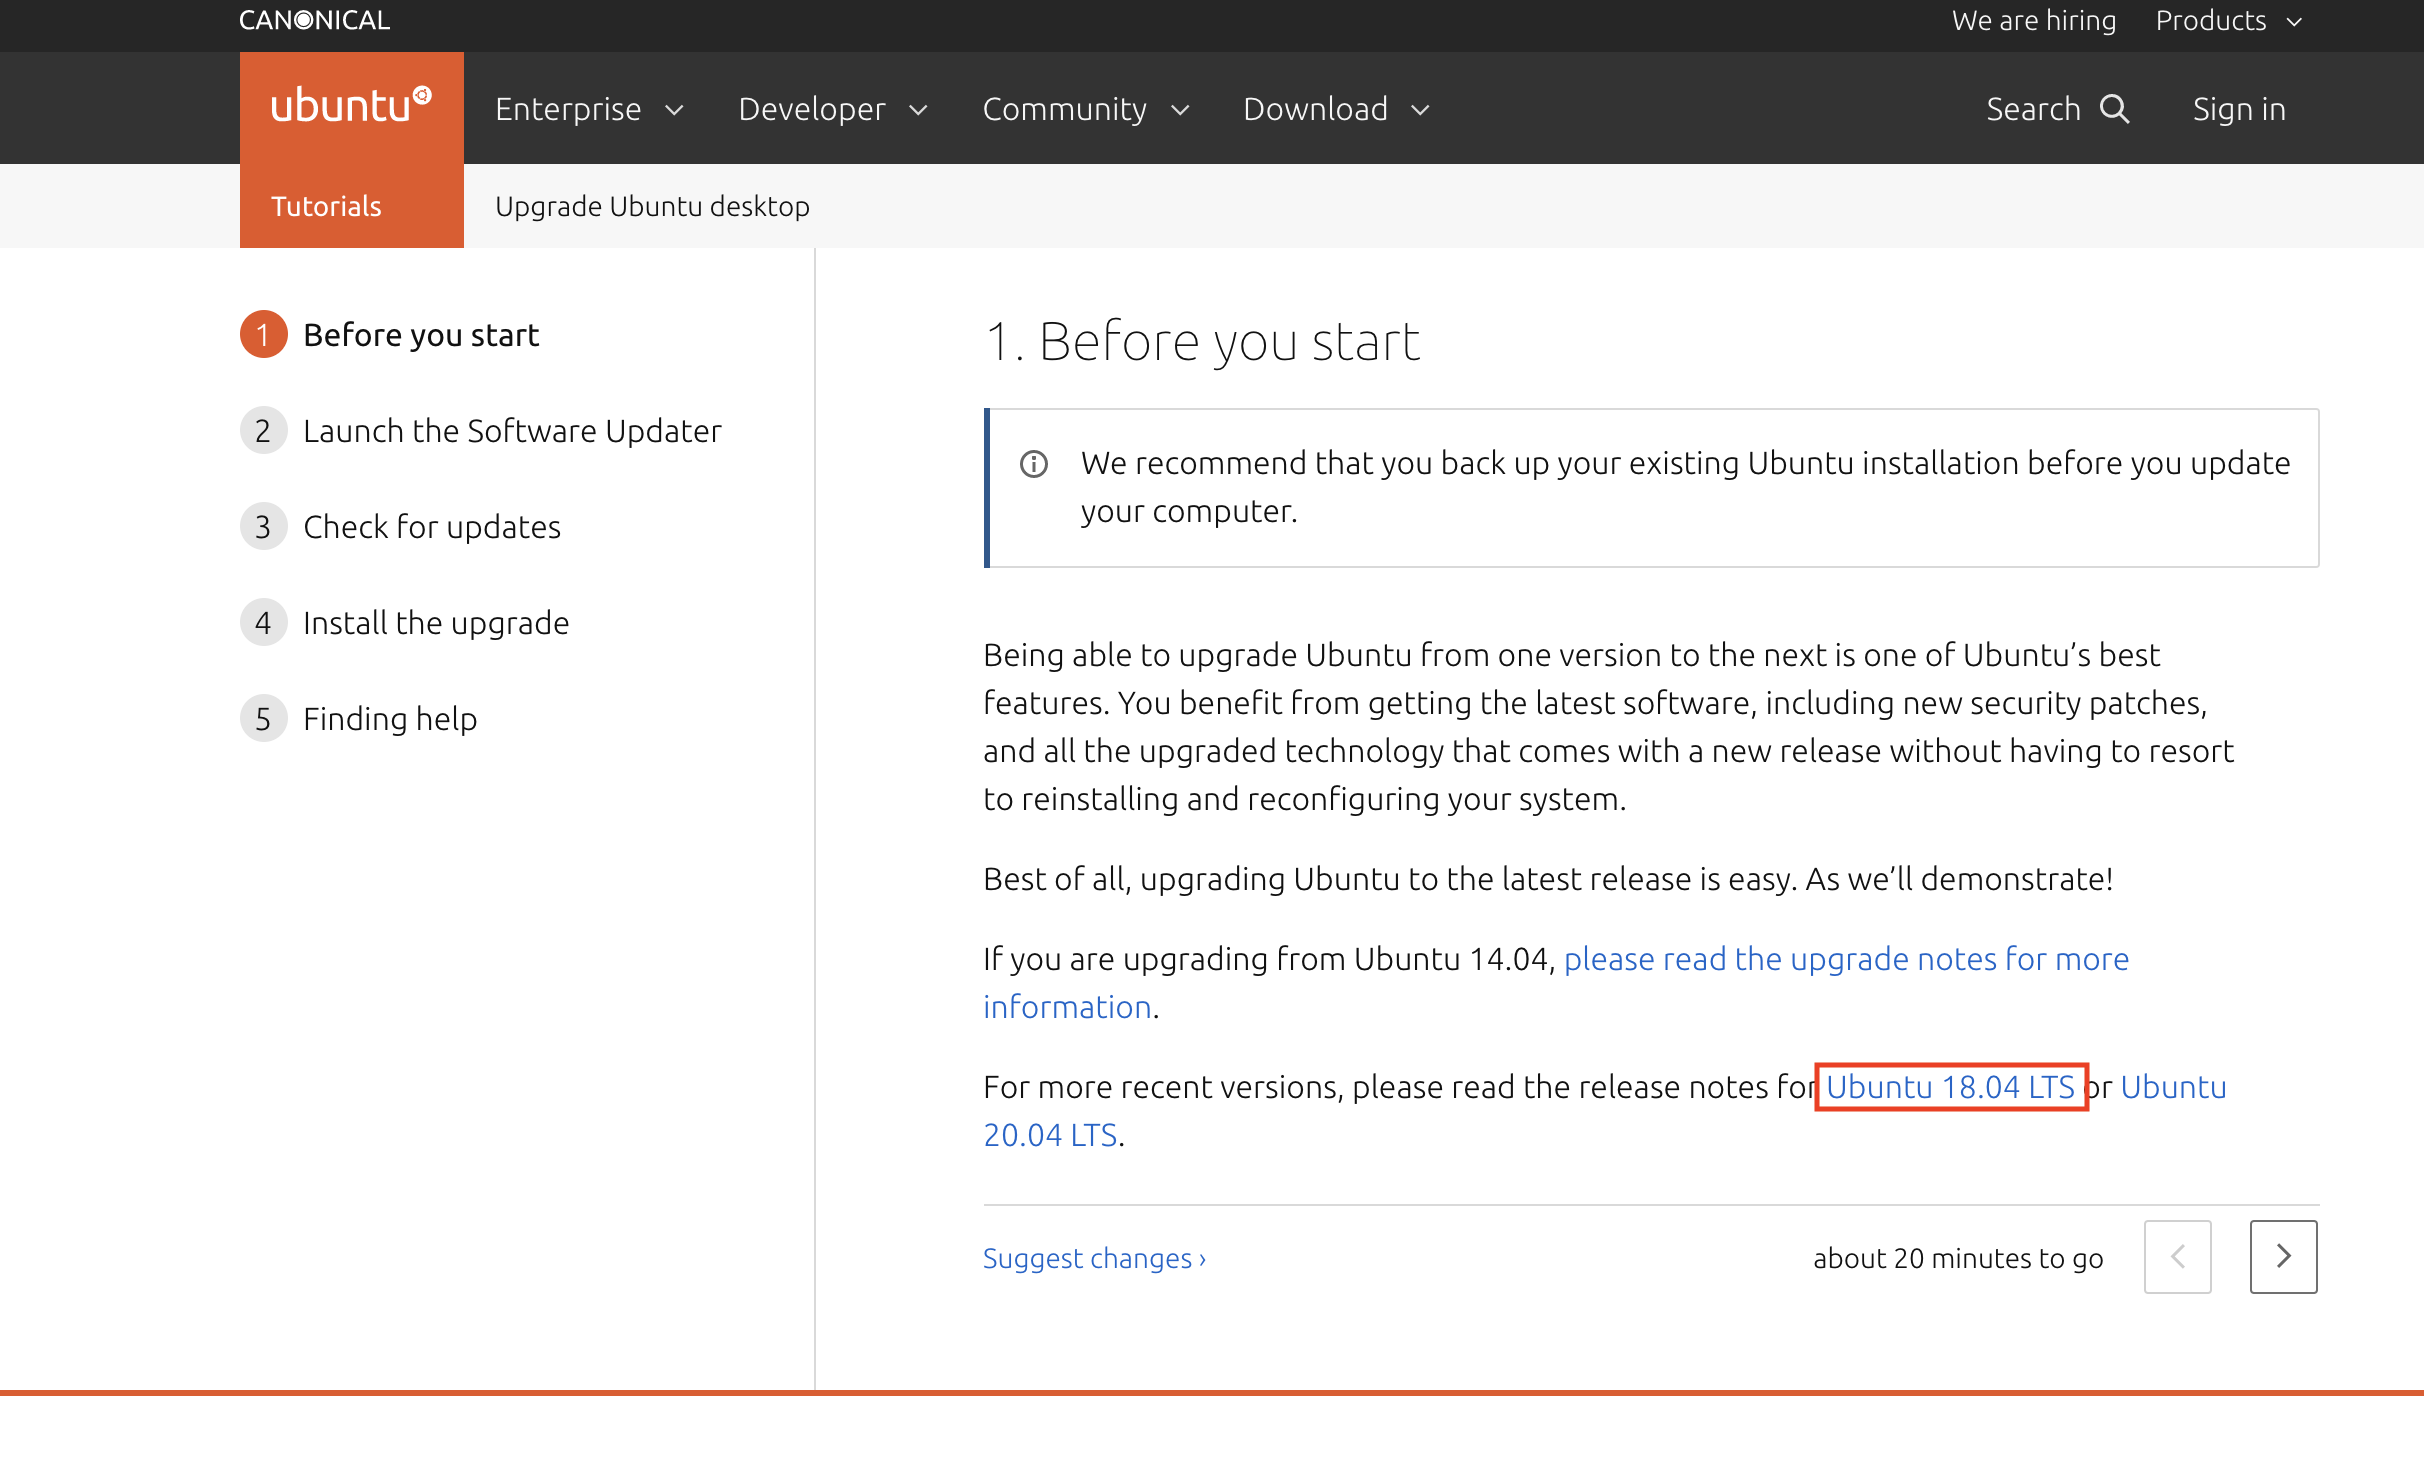
Task: Open Launch the Software Updater step
Action: pyautogui.click(x=512, y=431)
